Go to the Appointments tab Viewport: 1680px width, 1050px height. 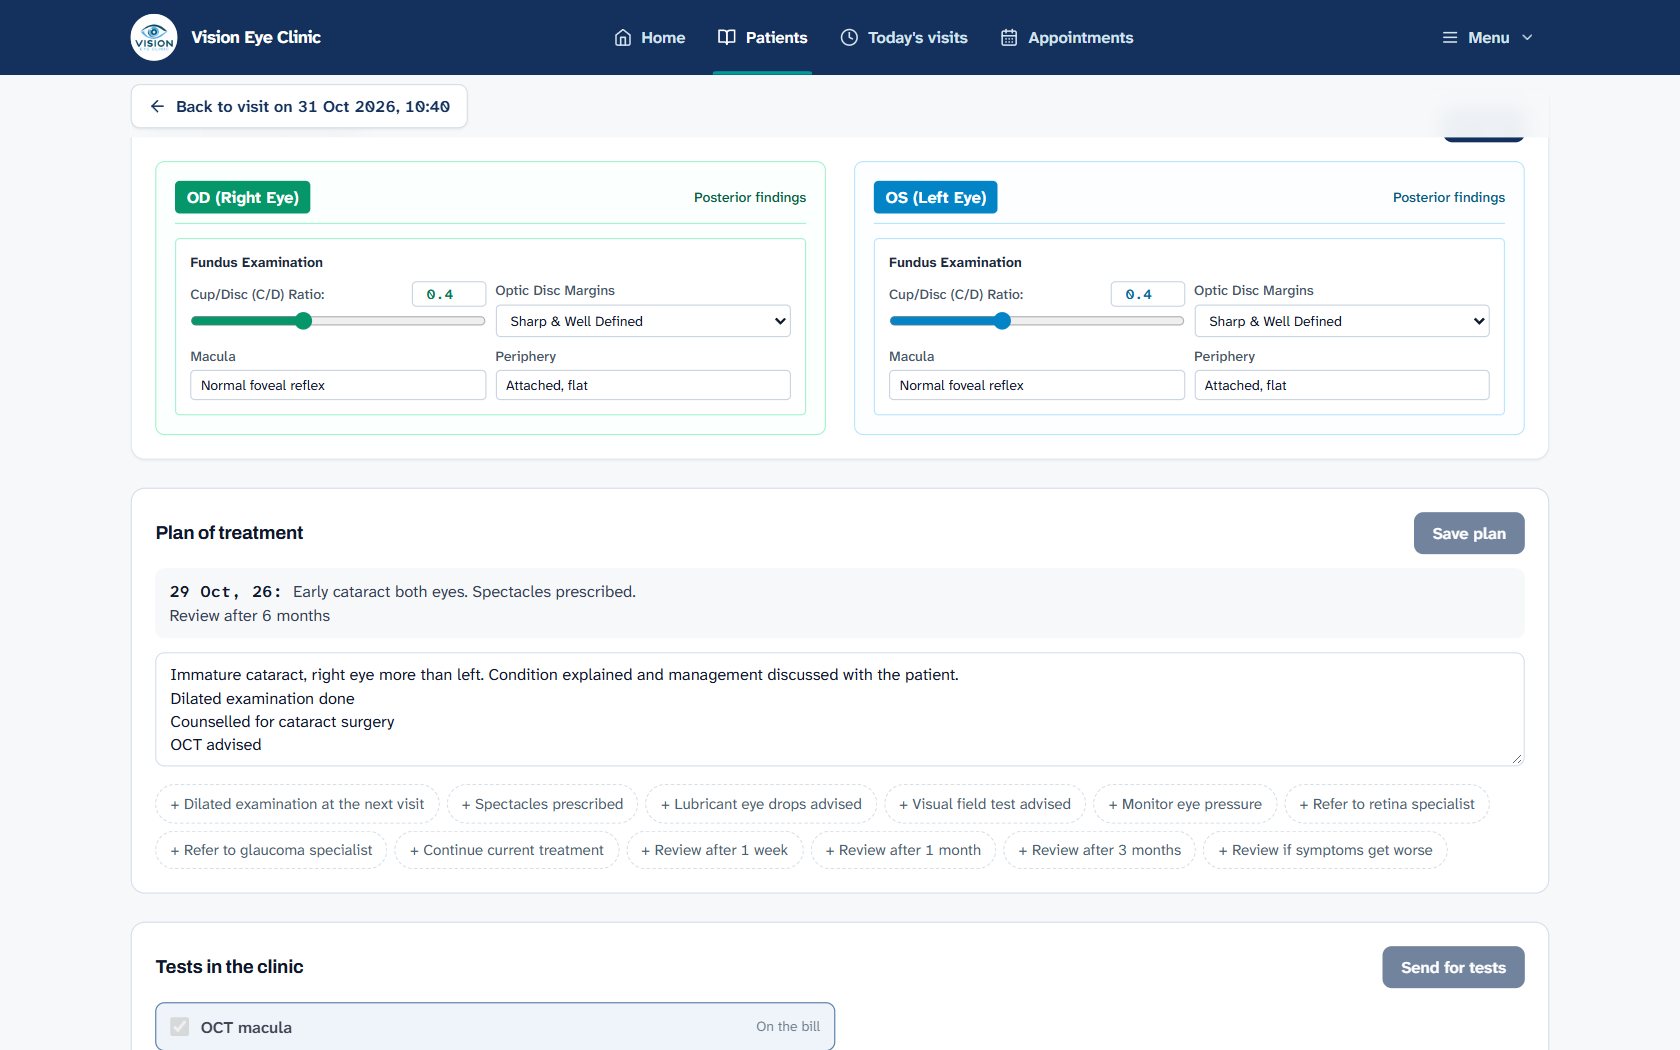pyautogui.click(x=1066, y=37)
